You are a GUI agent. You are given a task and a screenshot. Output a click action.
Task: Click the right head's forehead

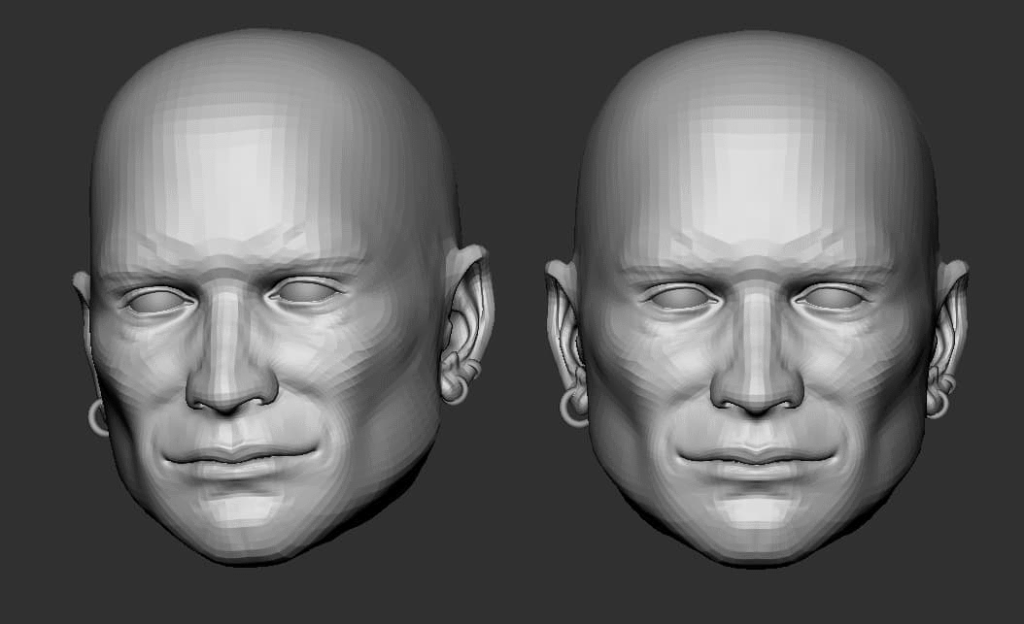pyautogui.click(x=757, y=165)
